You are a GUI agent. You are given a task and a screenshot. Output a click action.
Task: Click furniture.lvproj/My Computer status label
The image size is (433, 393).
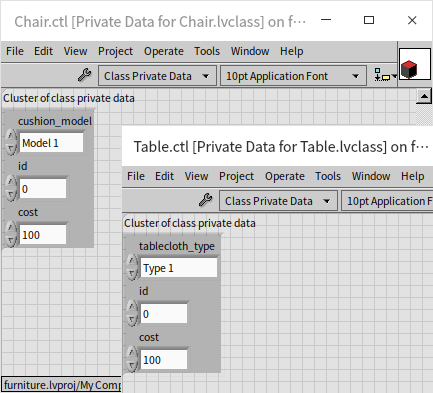pyautogui.click(x=62, y=385)
